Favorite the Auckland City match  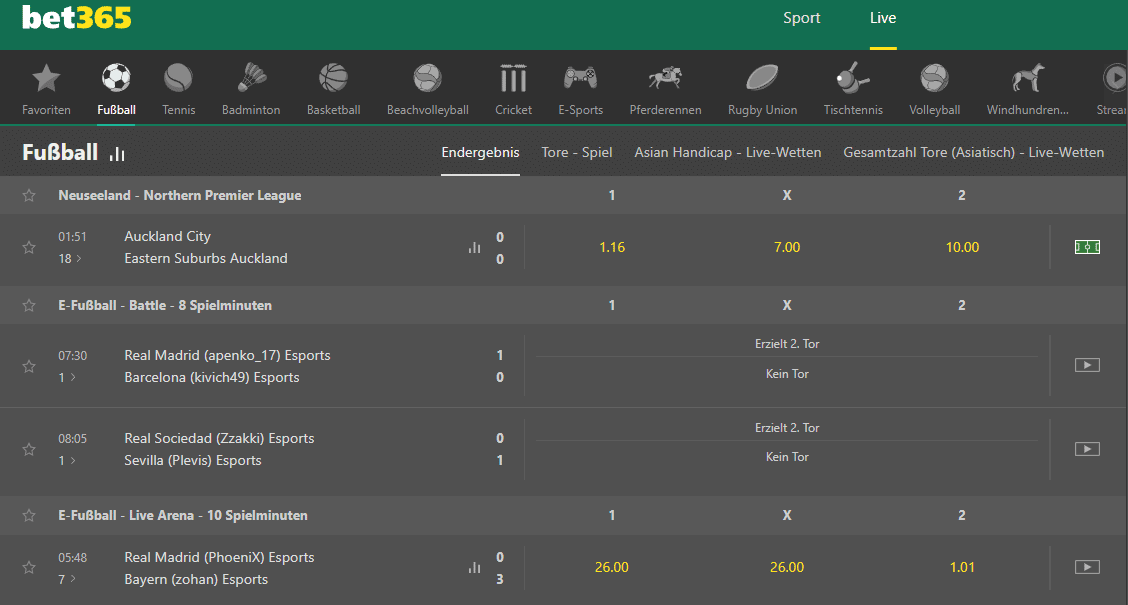point(28,247)
